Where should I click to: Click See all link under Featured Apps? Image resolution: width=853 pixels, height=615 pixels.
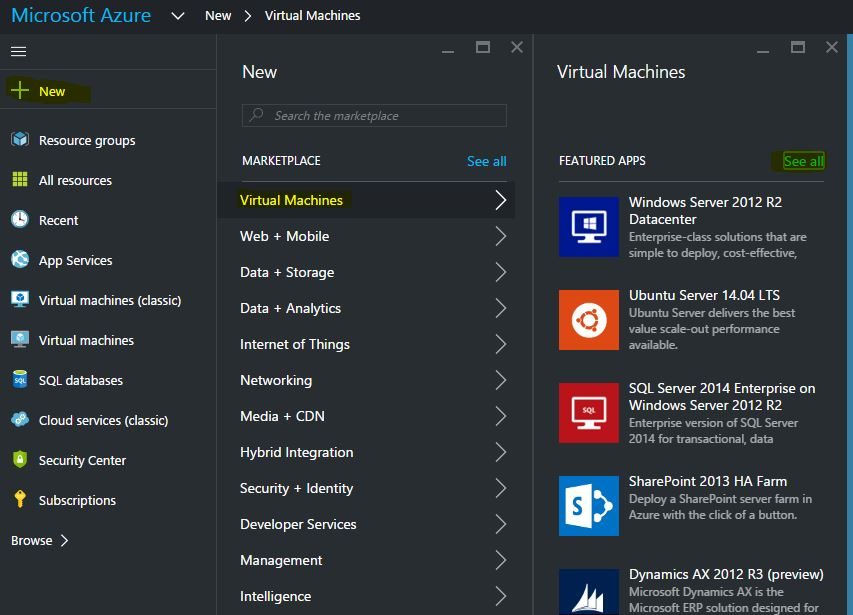pyautogui.click(x=803, y=161)
